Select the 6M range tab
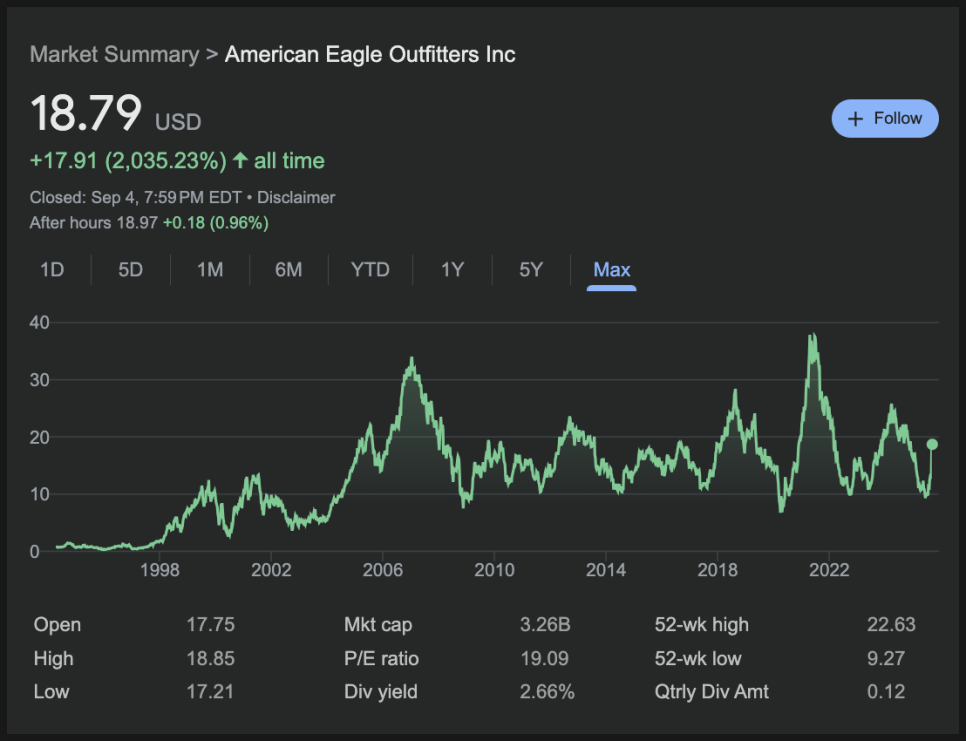Screen dimensions: 966x741 [288, 270]
